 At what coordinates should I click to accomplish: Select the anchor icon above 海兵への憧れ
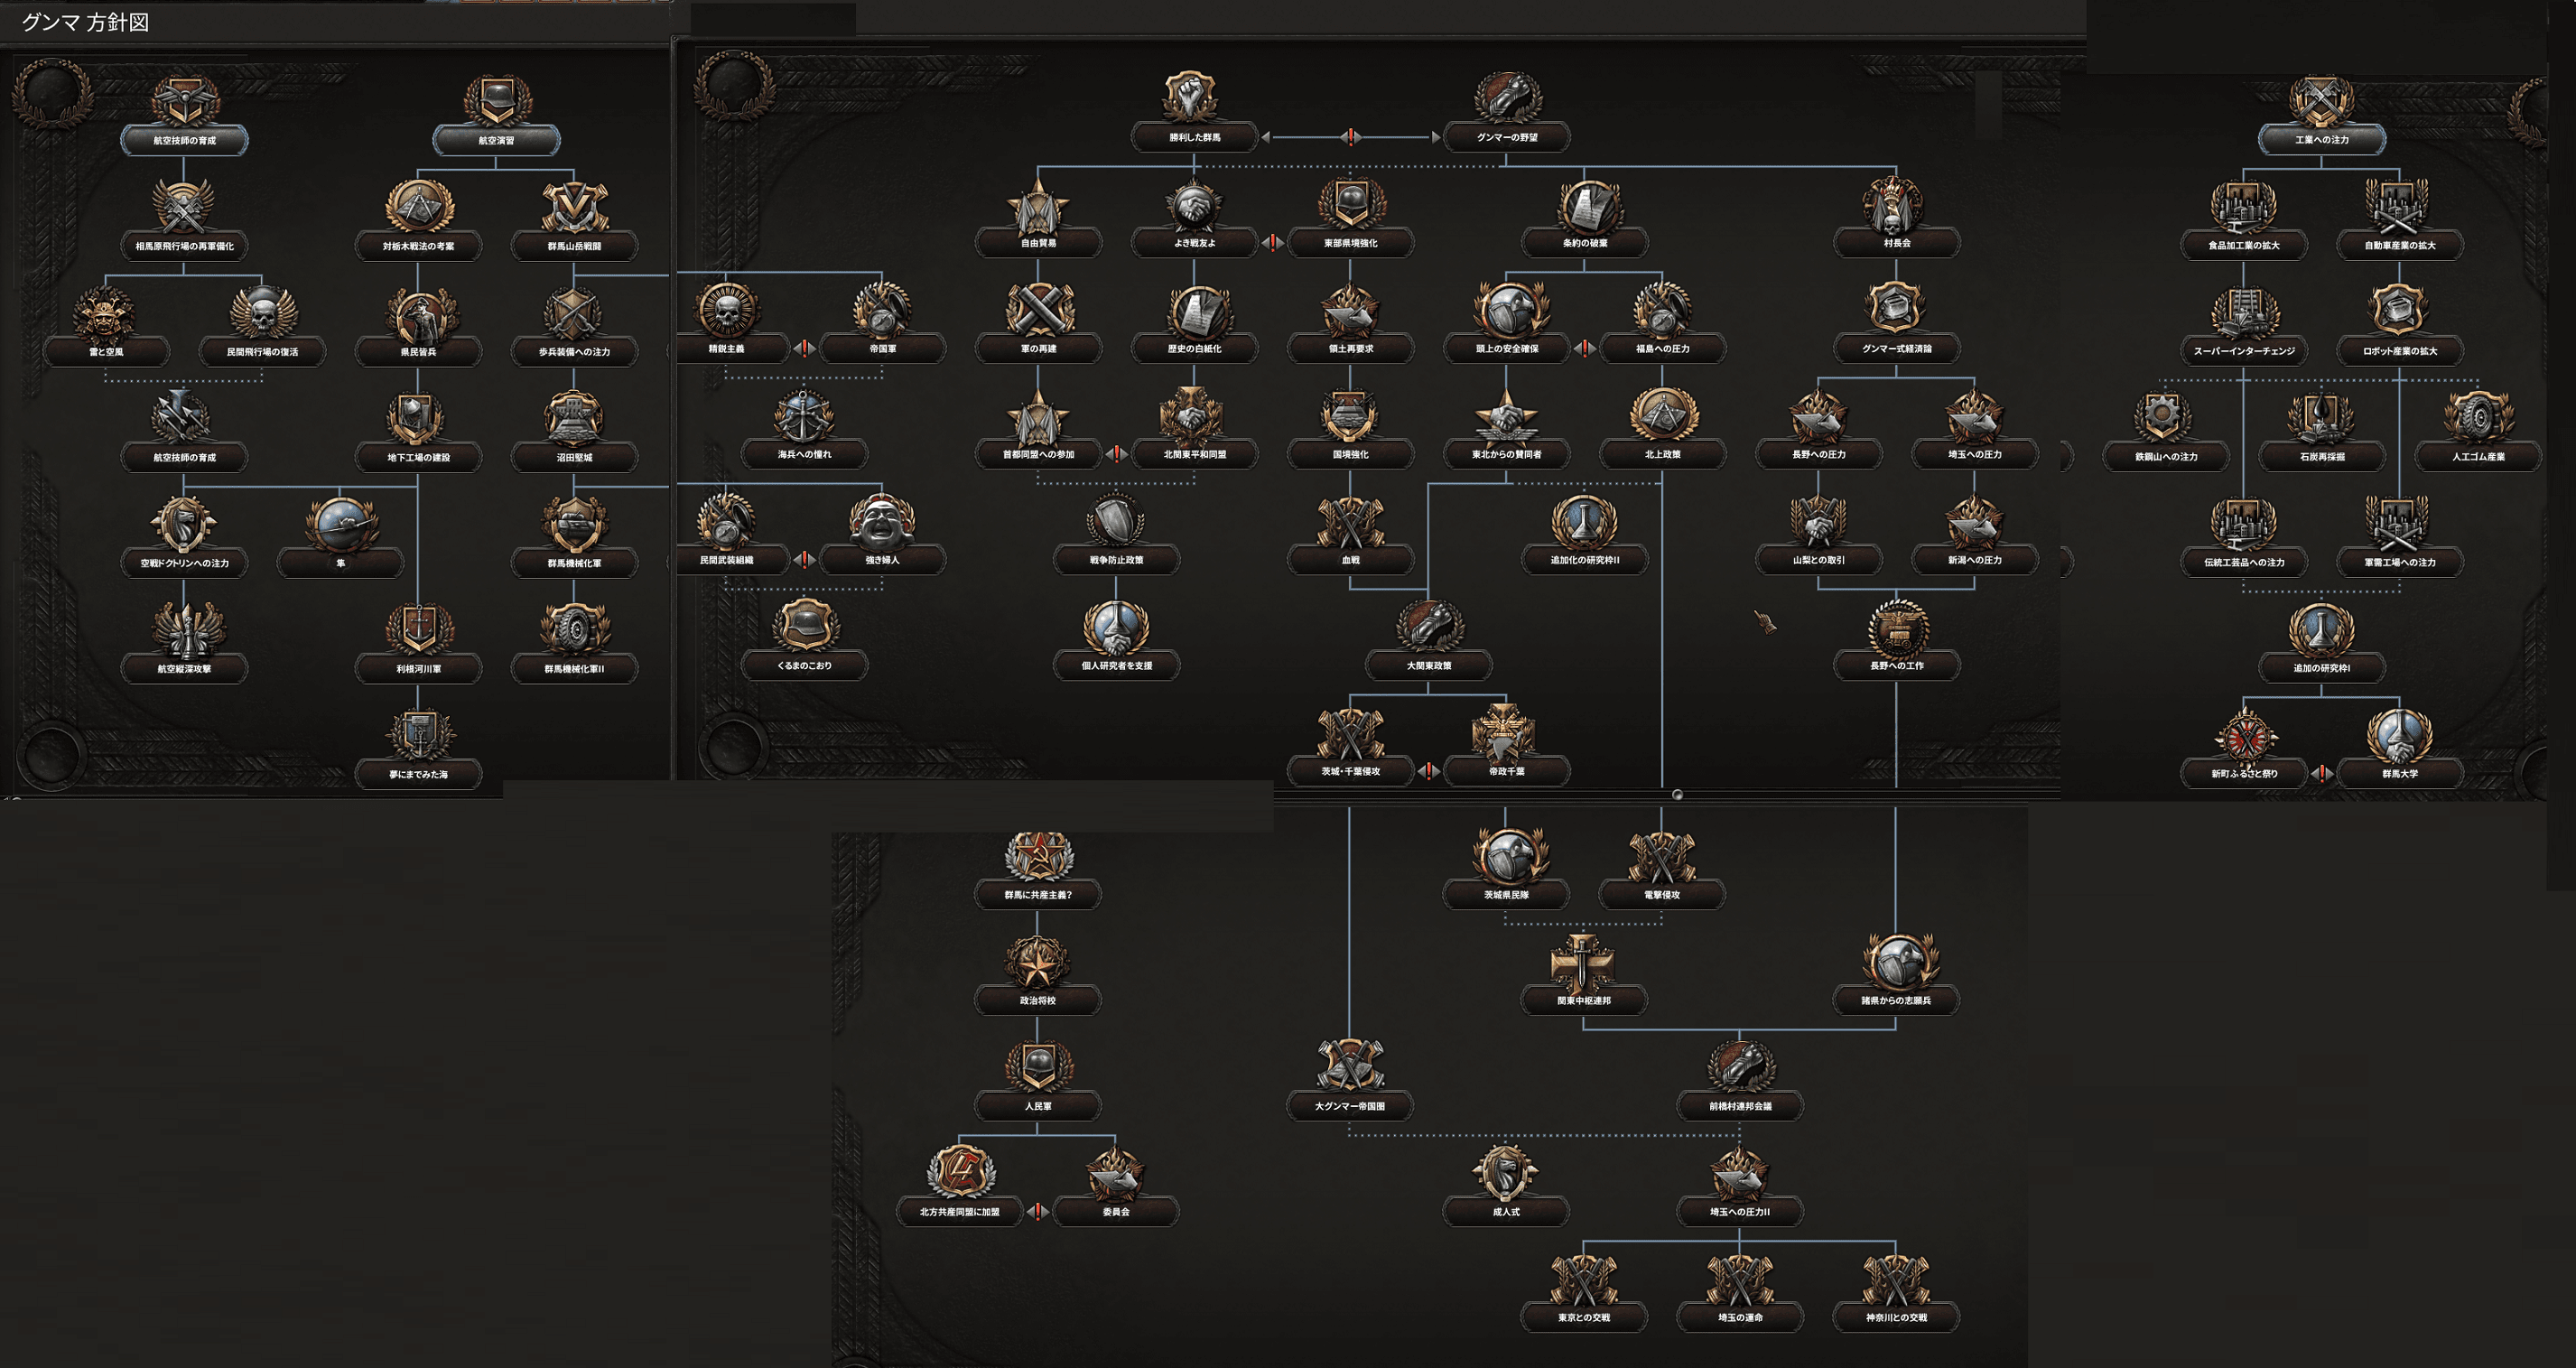tap(804, 415)
